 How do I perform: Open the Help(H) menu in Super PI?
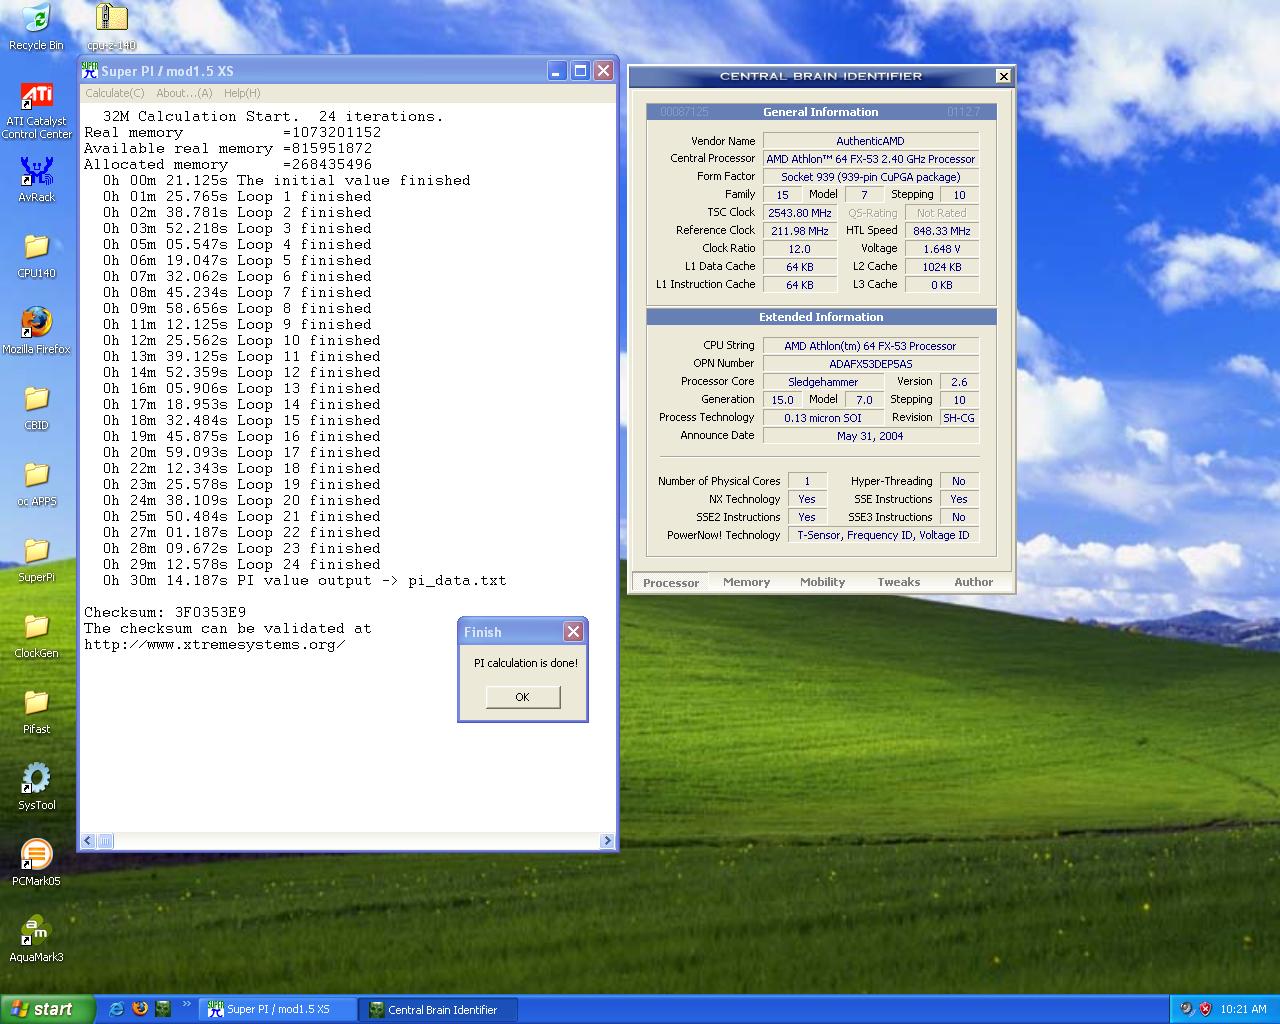(242, 93)
